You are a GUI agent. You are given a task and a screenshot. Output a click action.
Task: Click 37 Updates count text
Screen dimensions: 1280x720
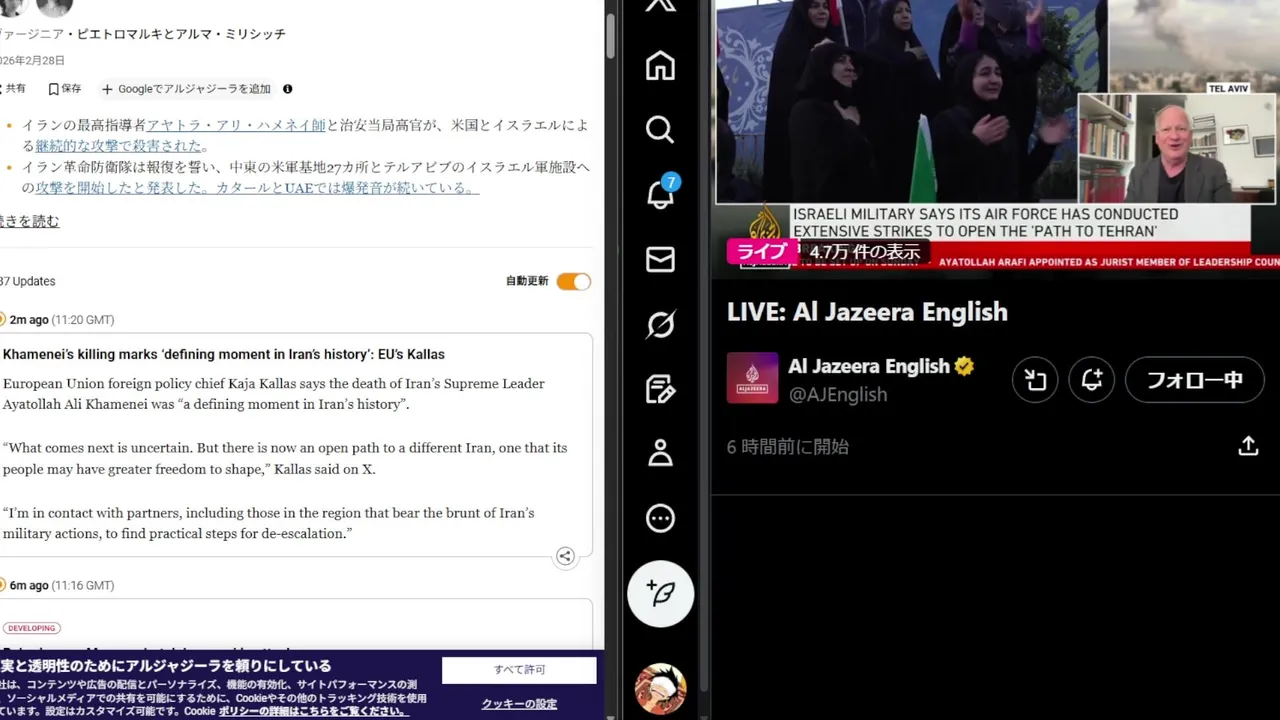pyautogui.click(x=28, y=282)
